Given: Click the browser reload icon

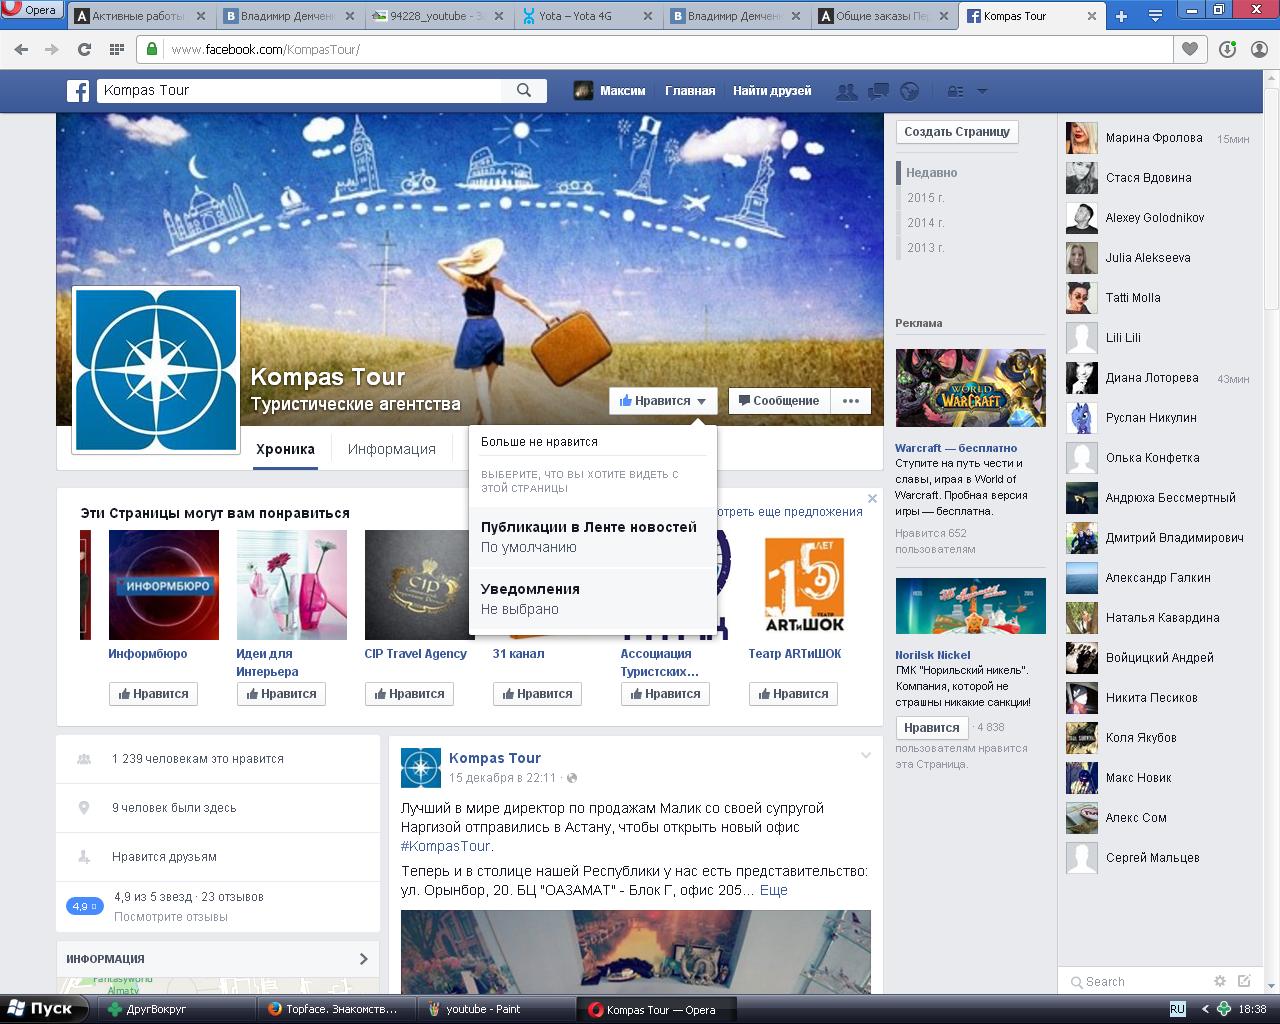Looking at the screenshot, I should (84, 49).
